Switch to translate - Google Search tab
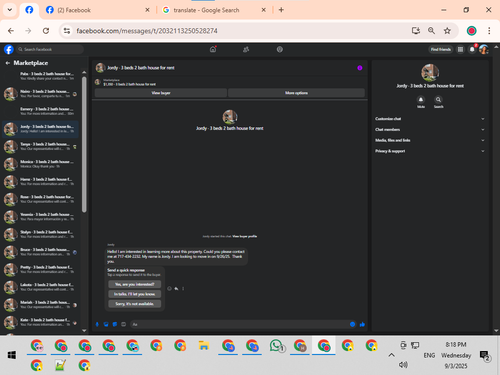This screenshot has width=500, height=375. pyautogui.click(x=214, y=10)
